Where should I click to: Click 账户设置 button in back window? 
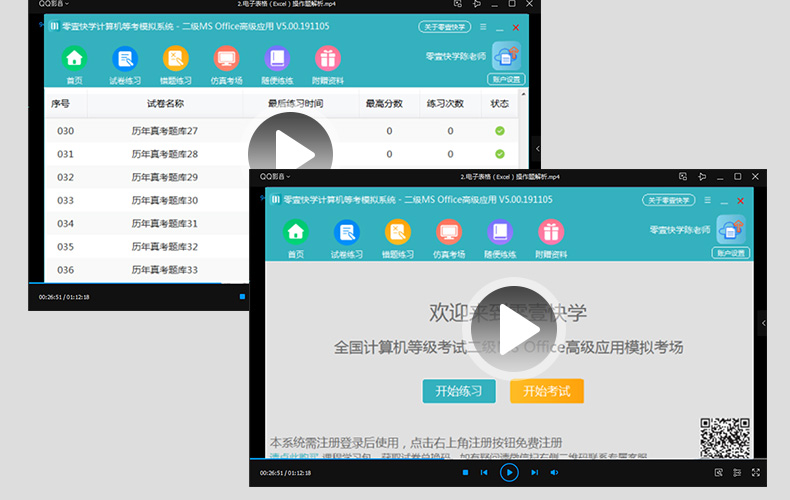tap(507, 79)
